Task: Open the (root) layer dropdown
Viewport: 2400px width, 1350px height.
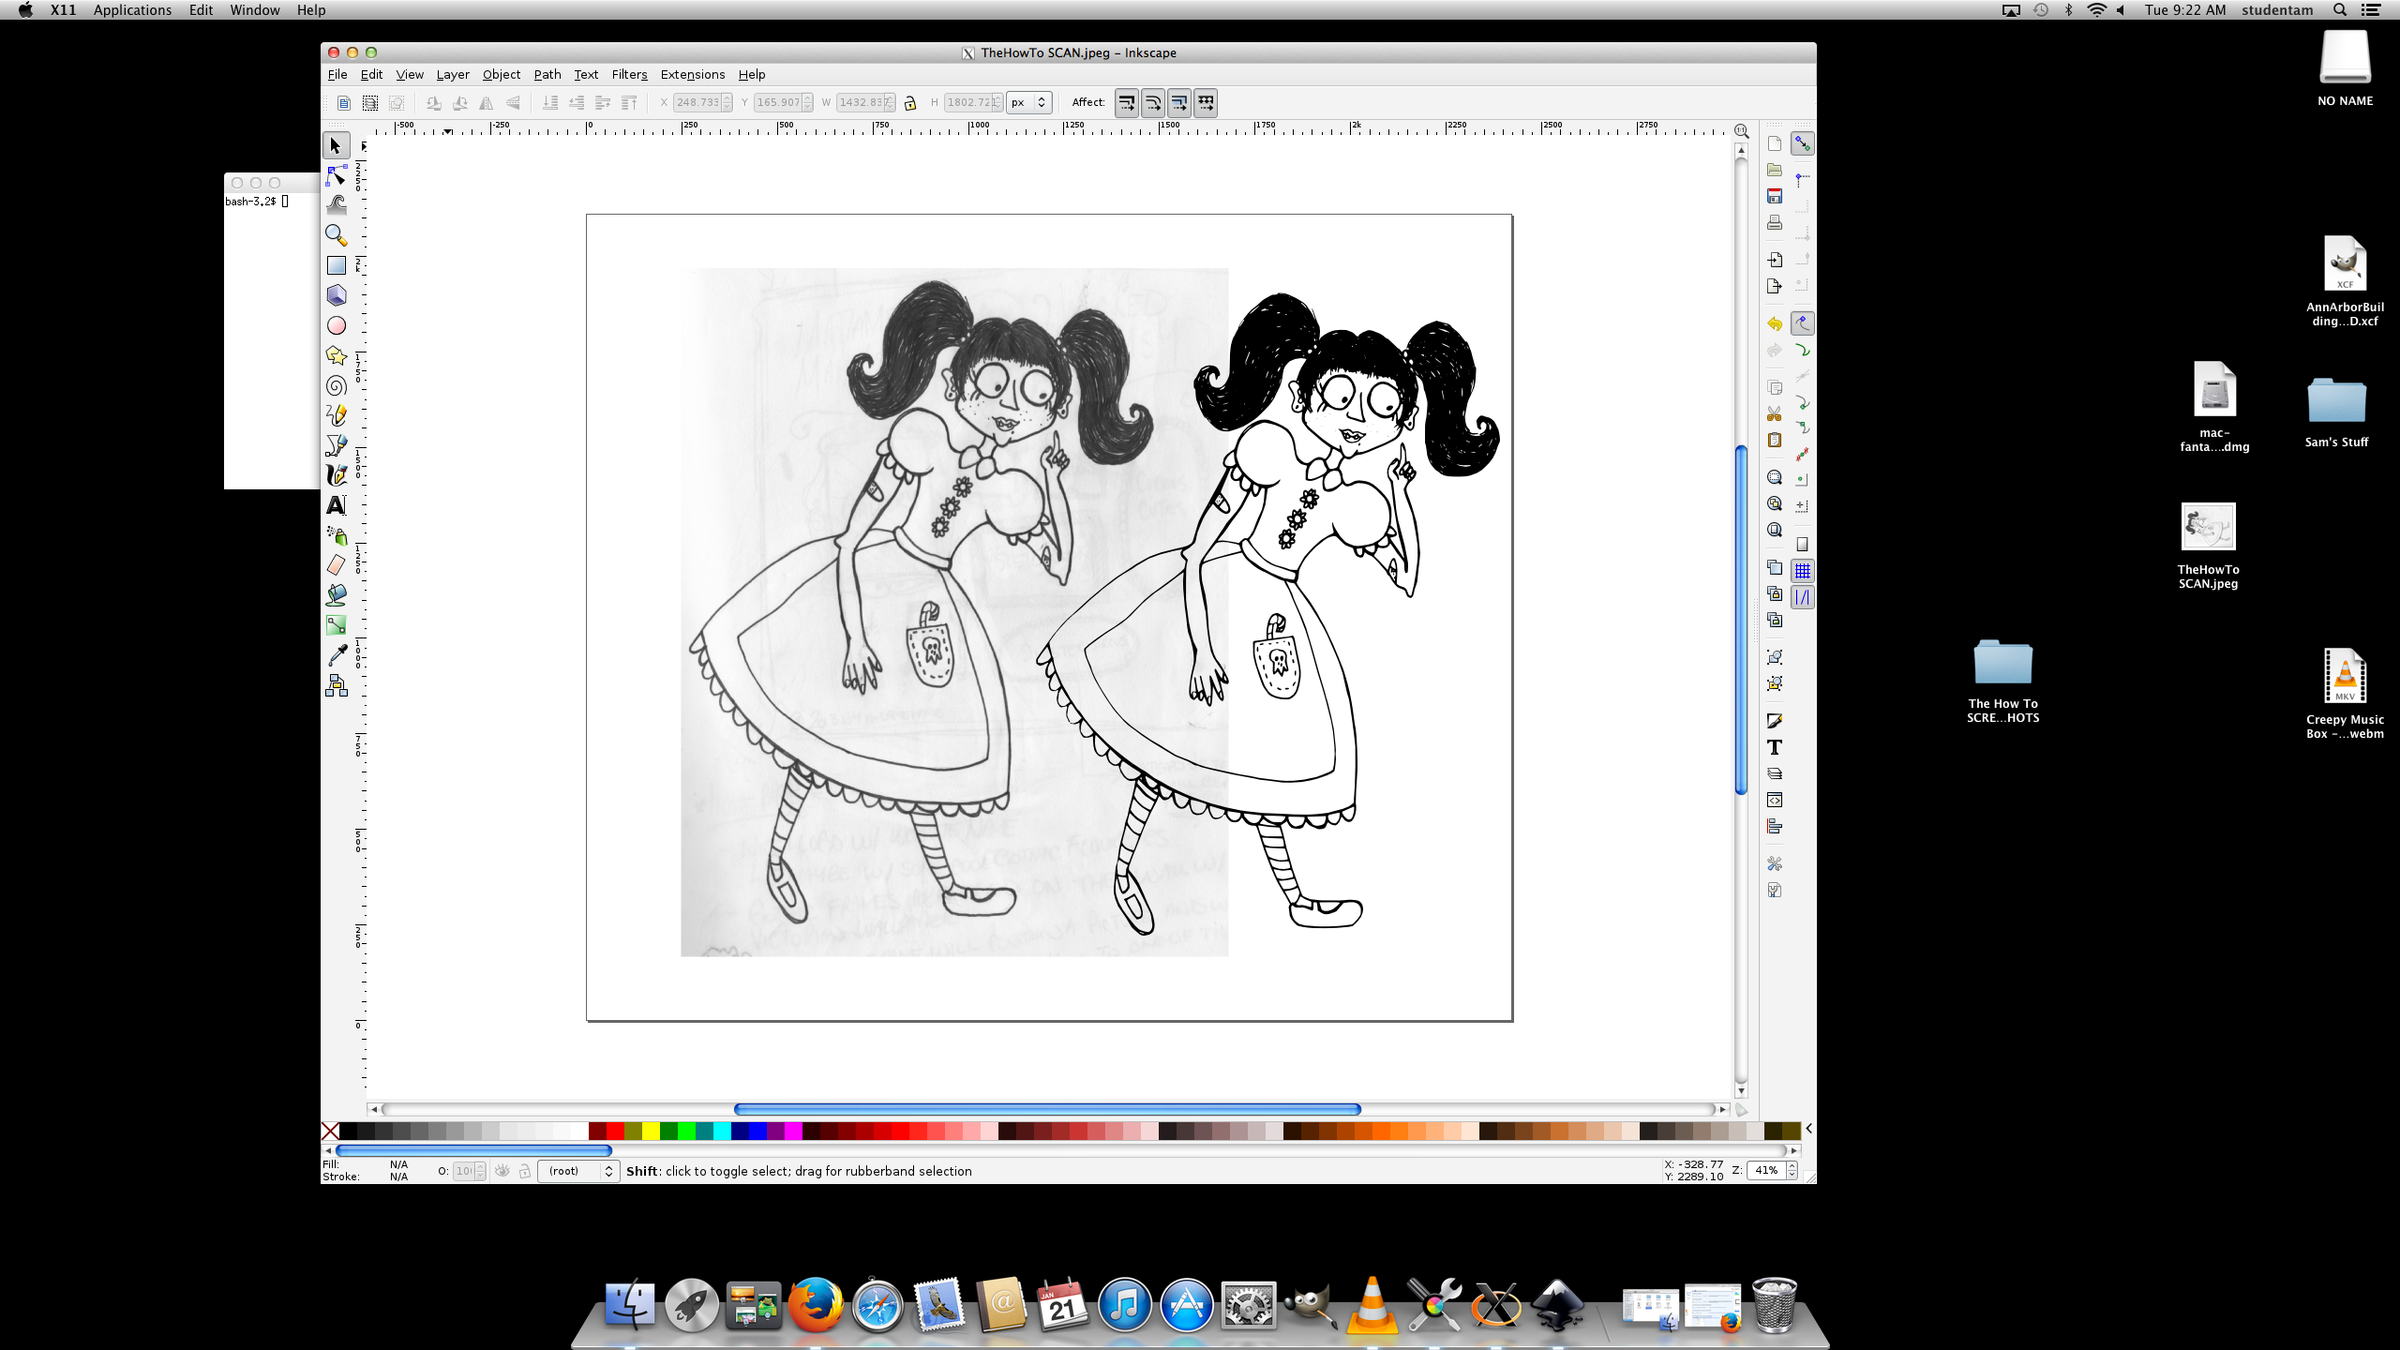Action: click(x=578, y=1171)
